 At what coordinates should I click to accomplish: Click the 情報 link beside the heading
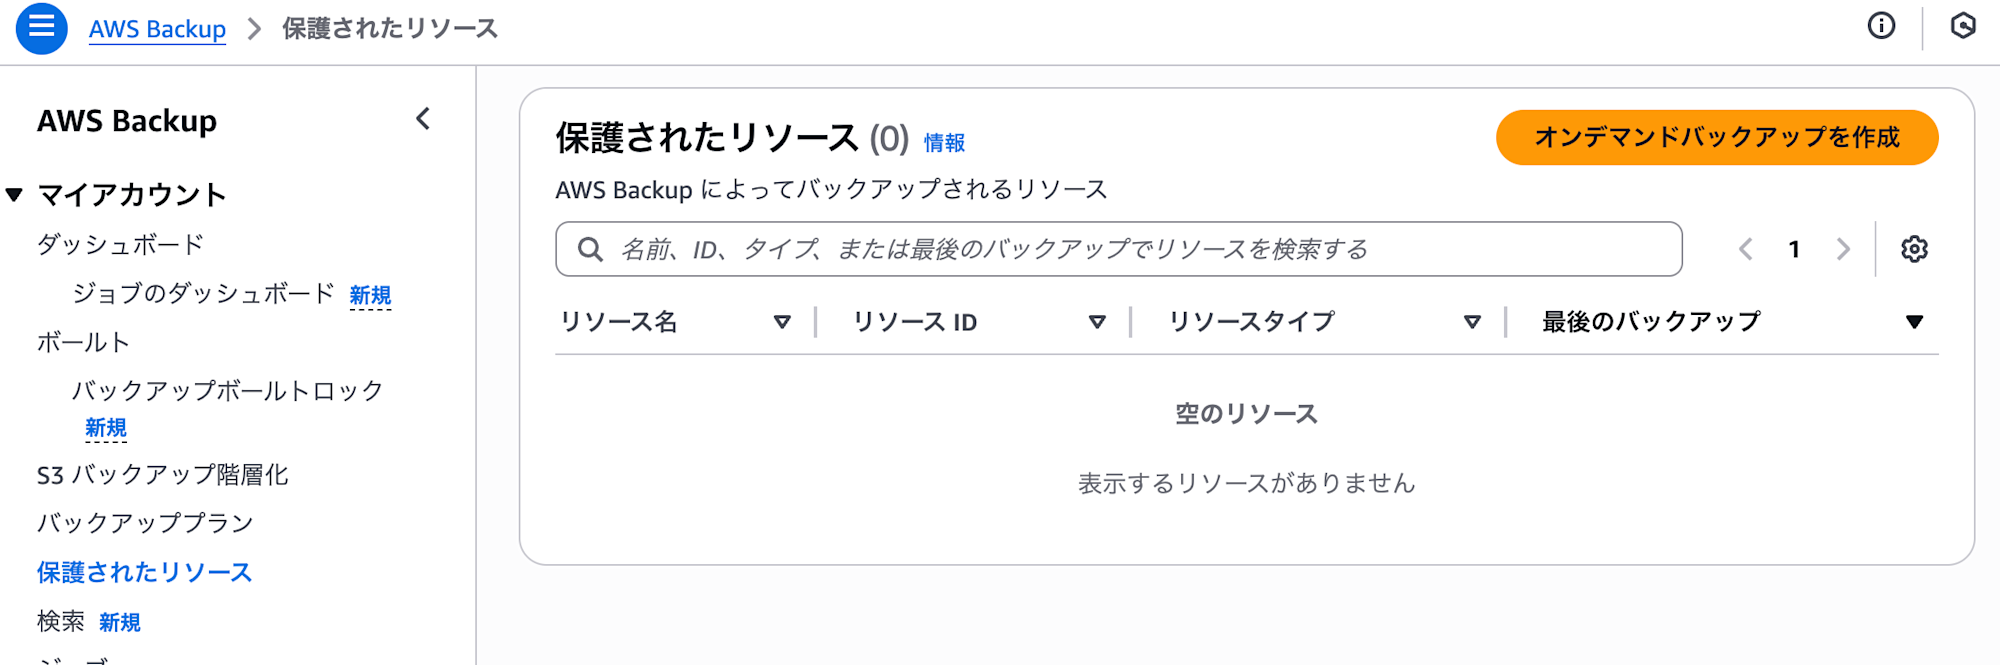click(944, 143)
